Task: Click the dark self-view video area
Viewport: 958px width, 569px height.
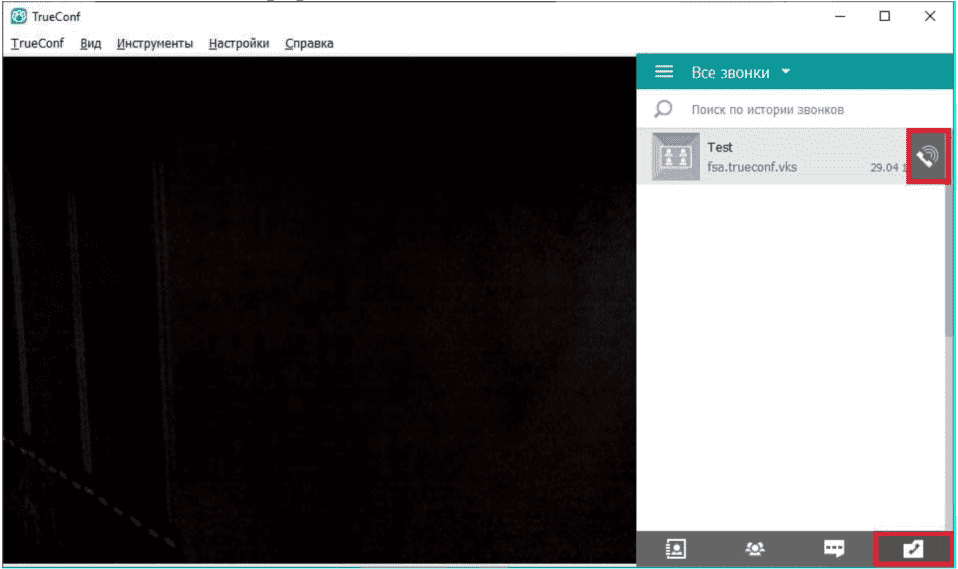Action: [x=320, y=310]
